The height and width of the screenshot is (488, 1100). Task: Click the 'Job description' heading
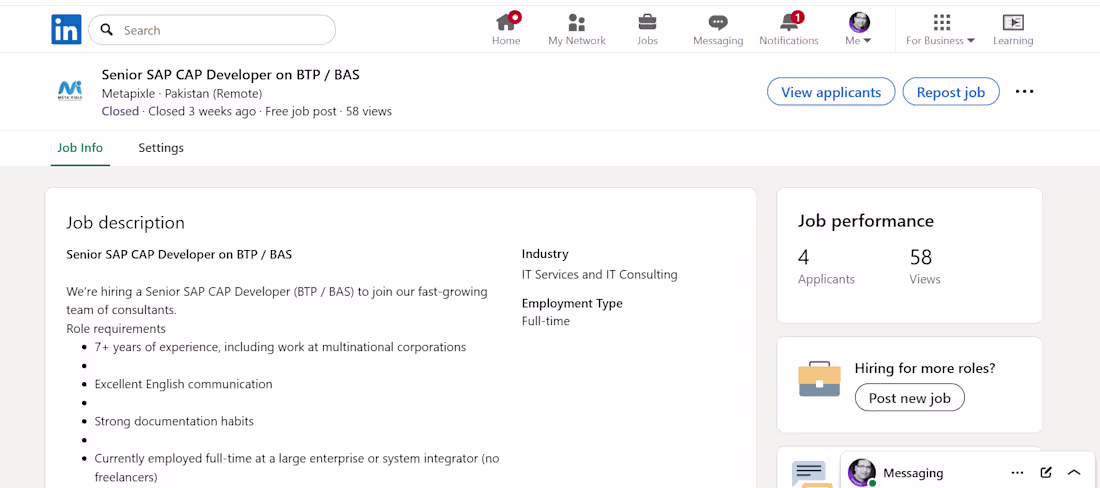click(126, 223)
